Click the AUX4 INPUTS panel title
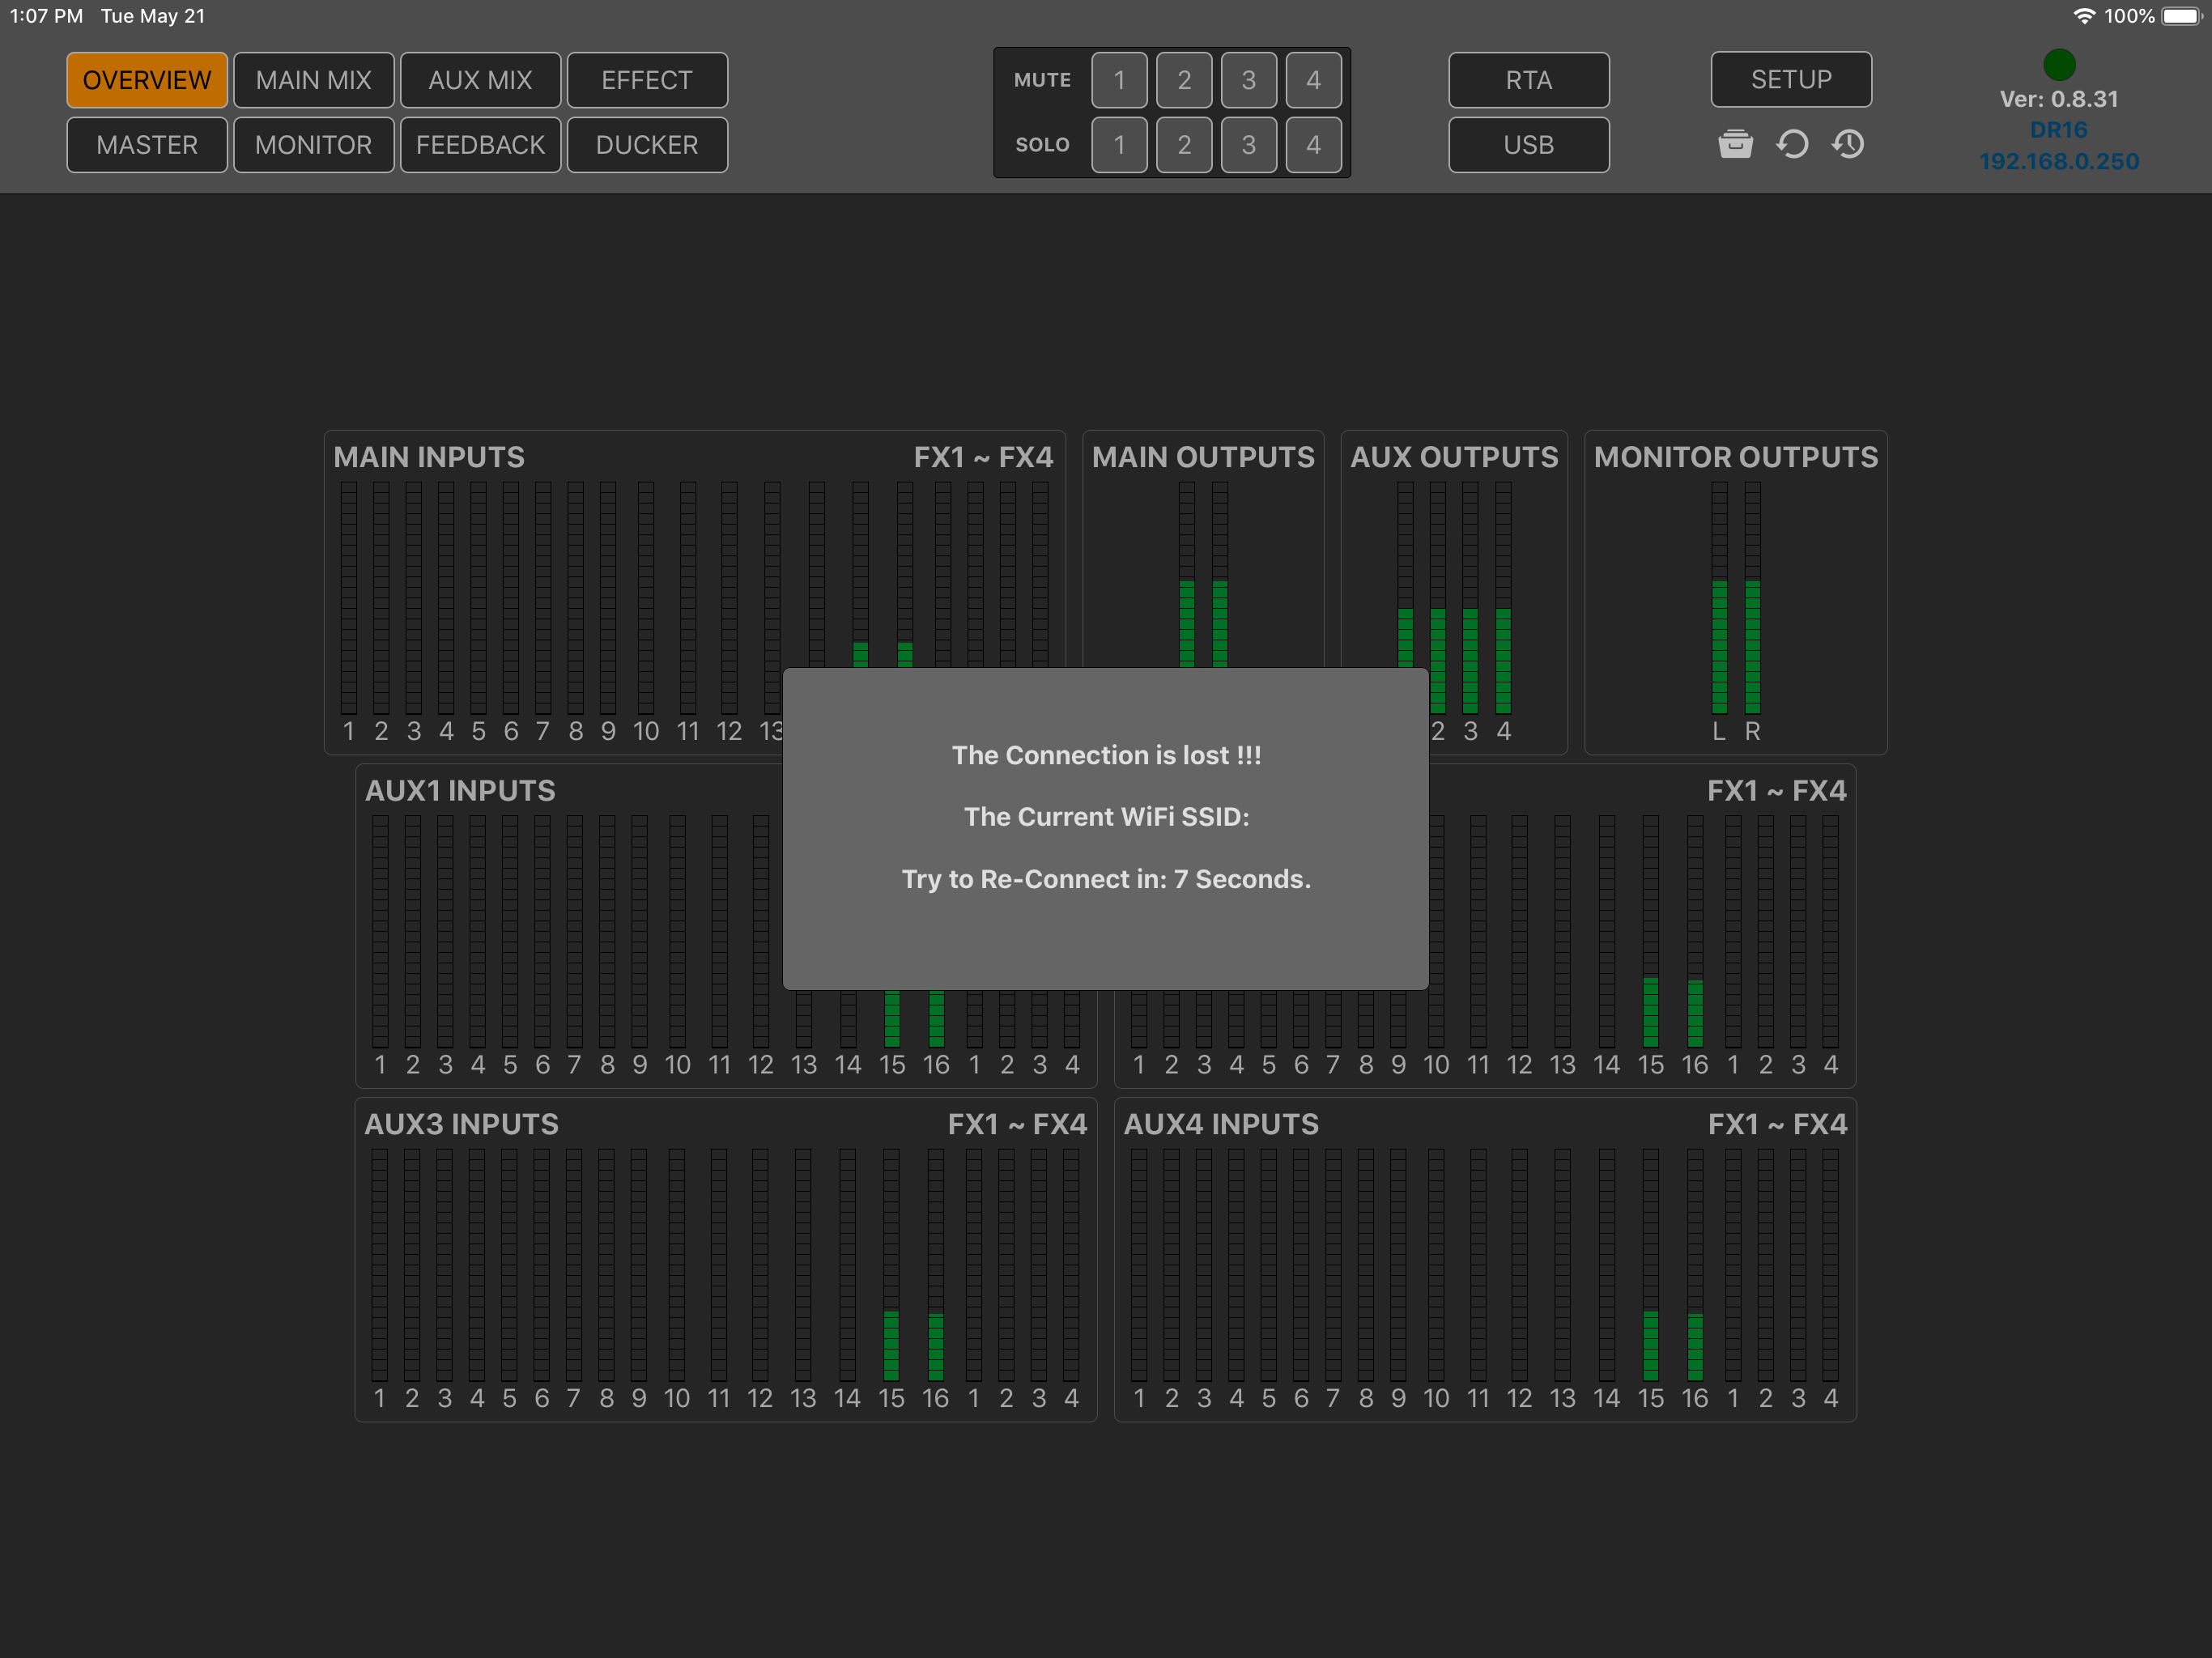The image size is (2212, 1658). click(1221, 1124)
